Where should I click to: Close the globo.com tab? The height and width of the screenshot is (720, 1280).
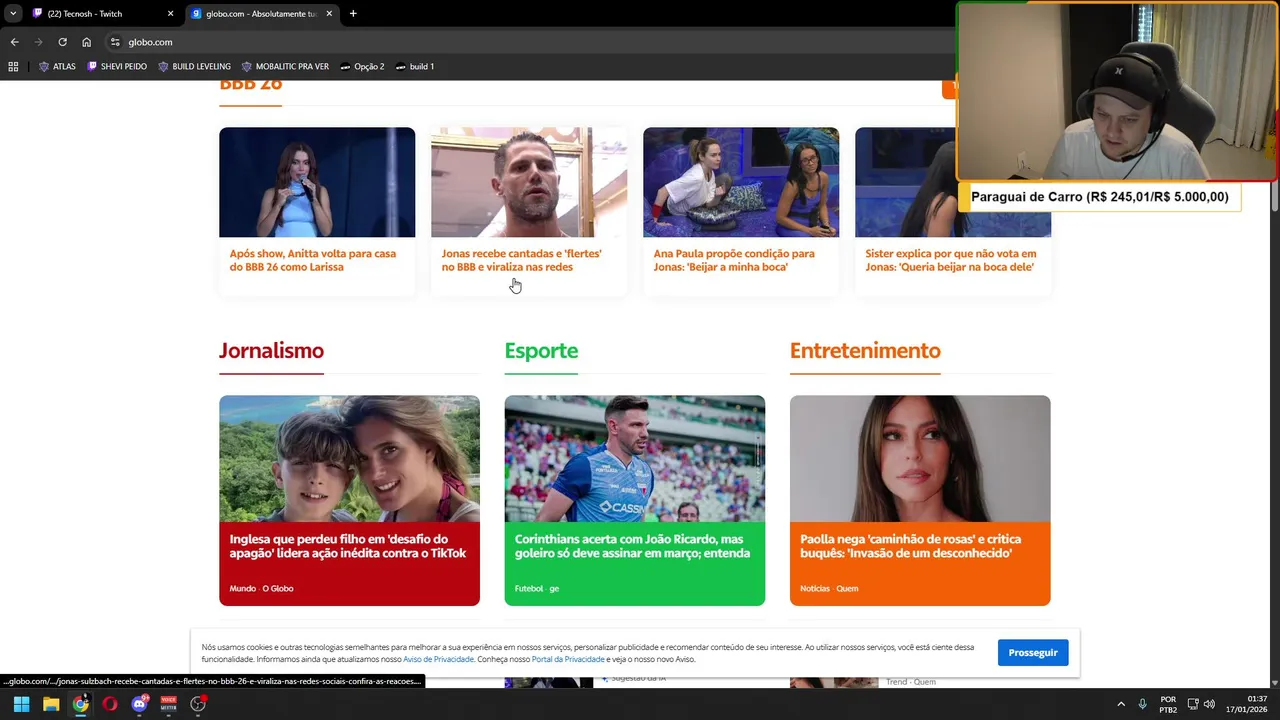pyautogui.click(x=329, y=14)
